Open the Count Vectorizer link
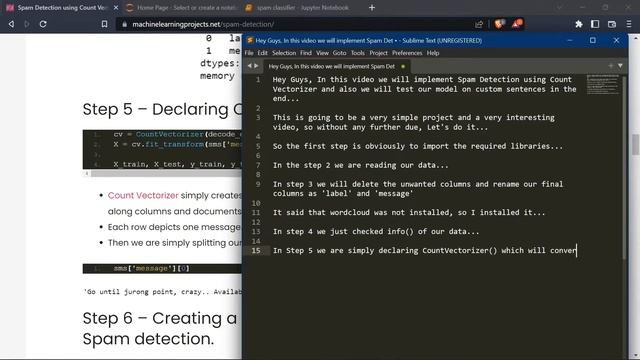640x360 pixels. 143,196
